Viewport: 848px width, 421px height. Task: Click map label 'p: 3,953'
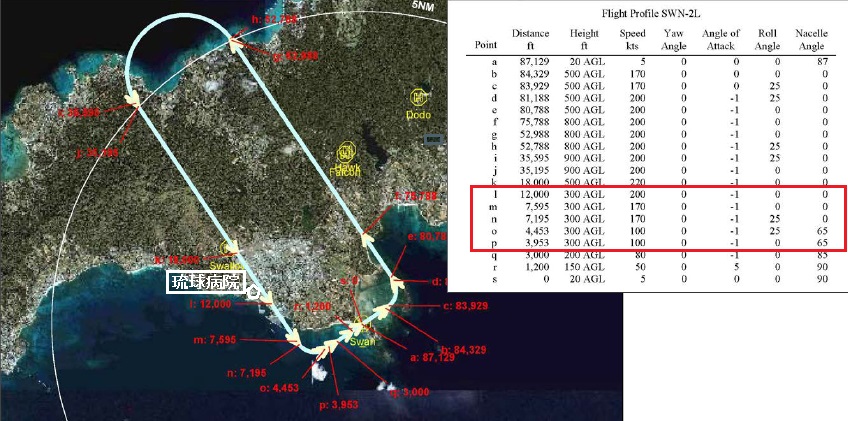coord(339,405)
